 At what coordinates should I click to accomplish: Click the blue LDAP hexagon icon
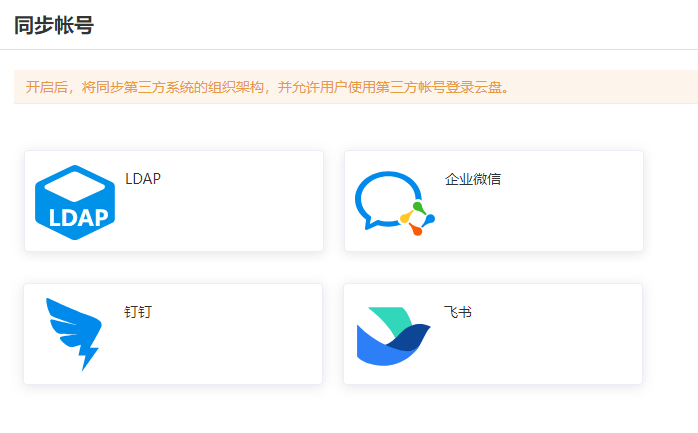coord(75,202)
